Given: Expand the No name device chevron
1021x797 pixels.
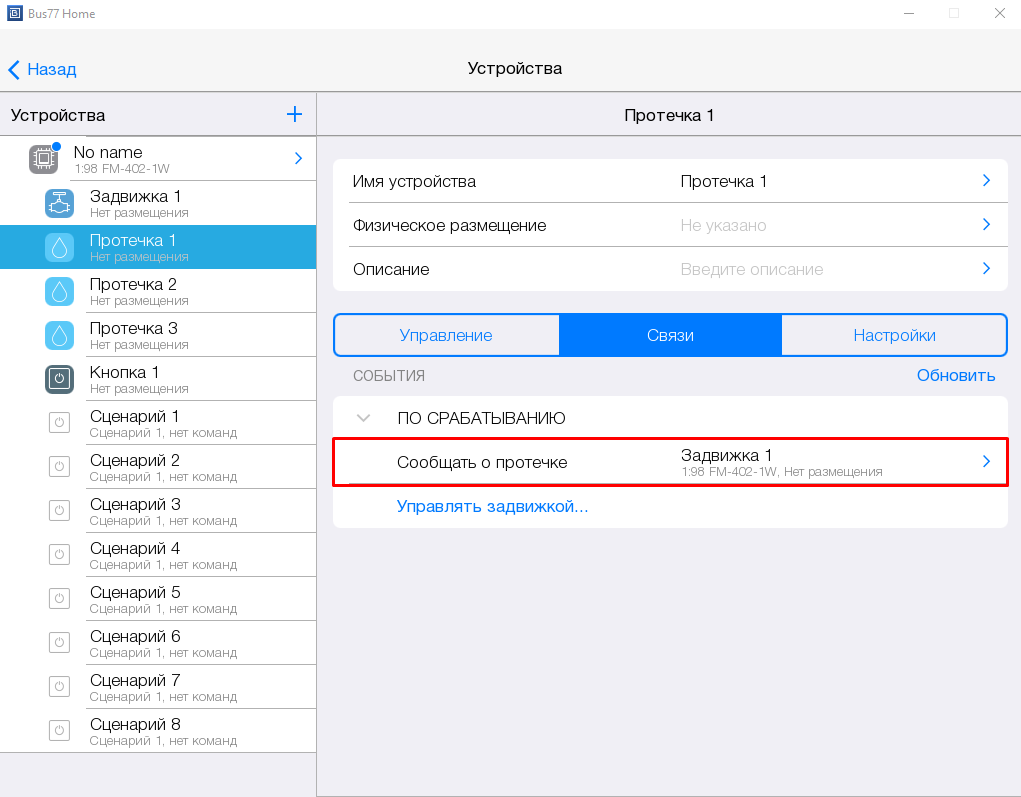Looking at the screenshot, I should pos(298,158).
